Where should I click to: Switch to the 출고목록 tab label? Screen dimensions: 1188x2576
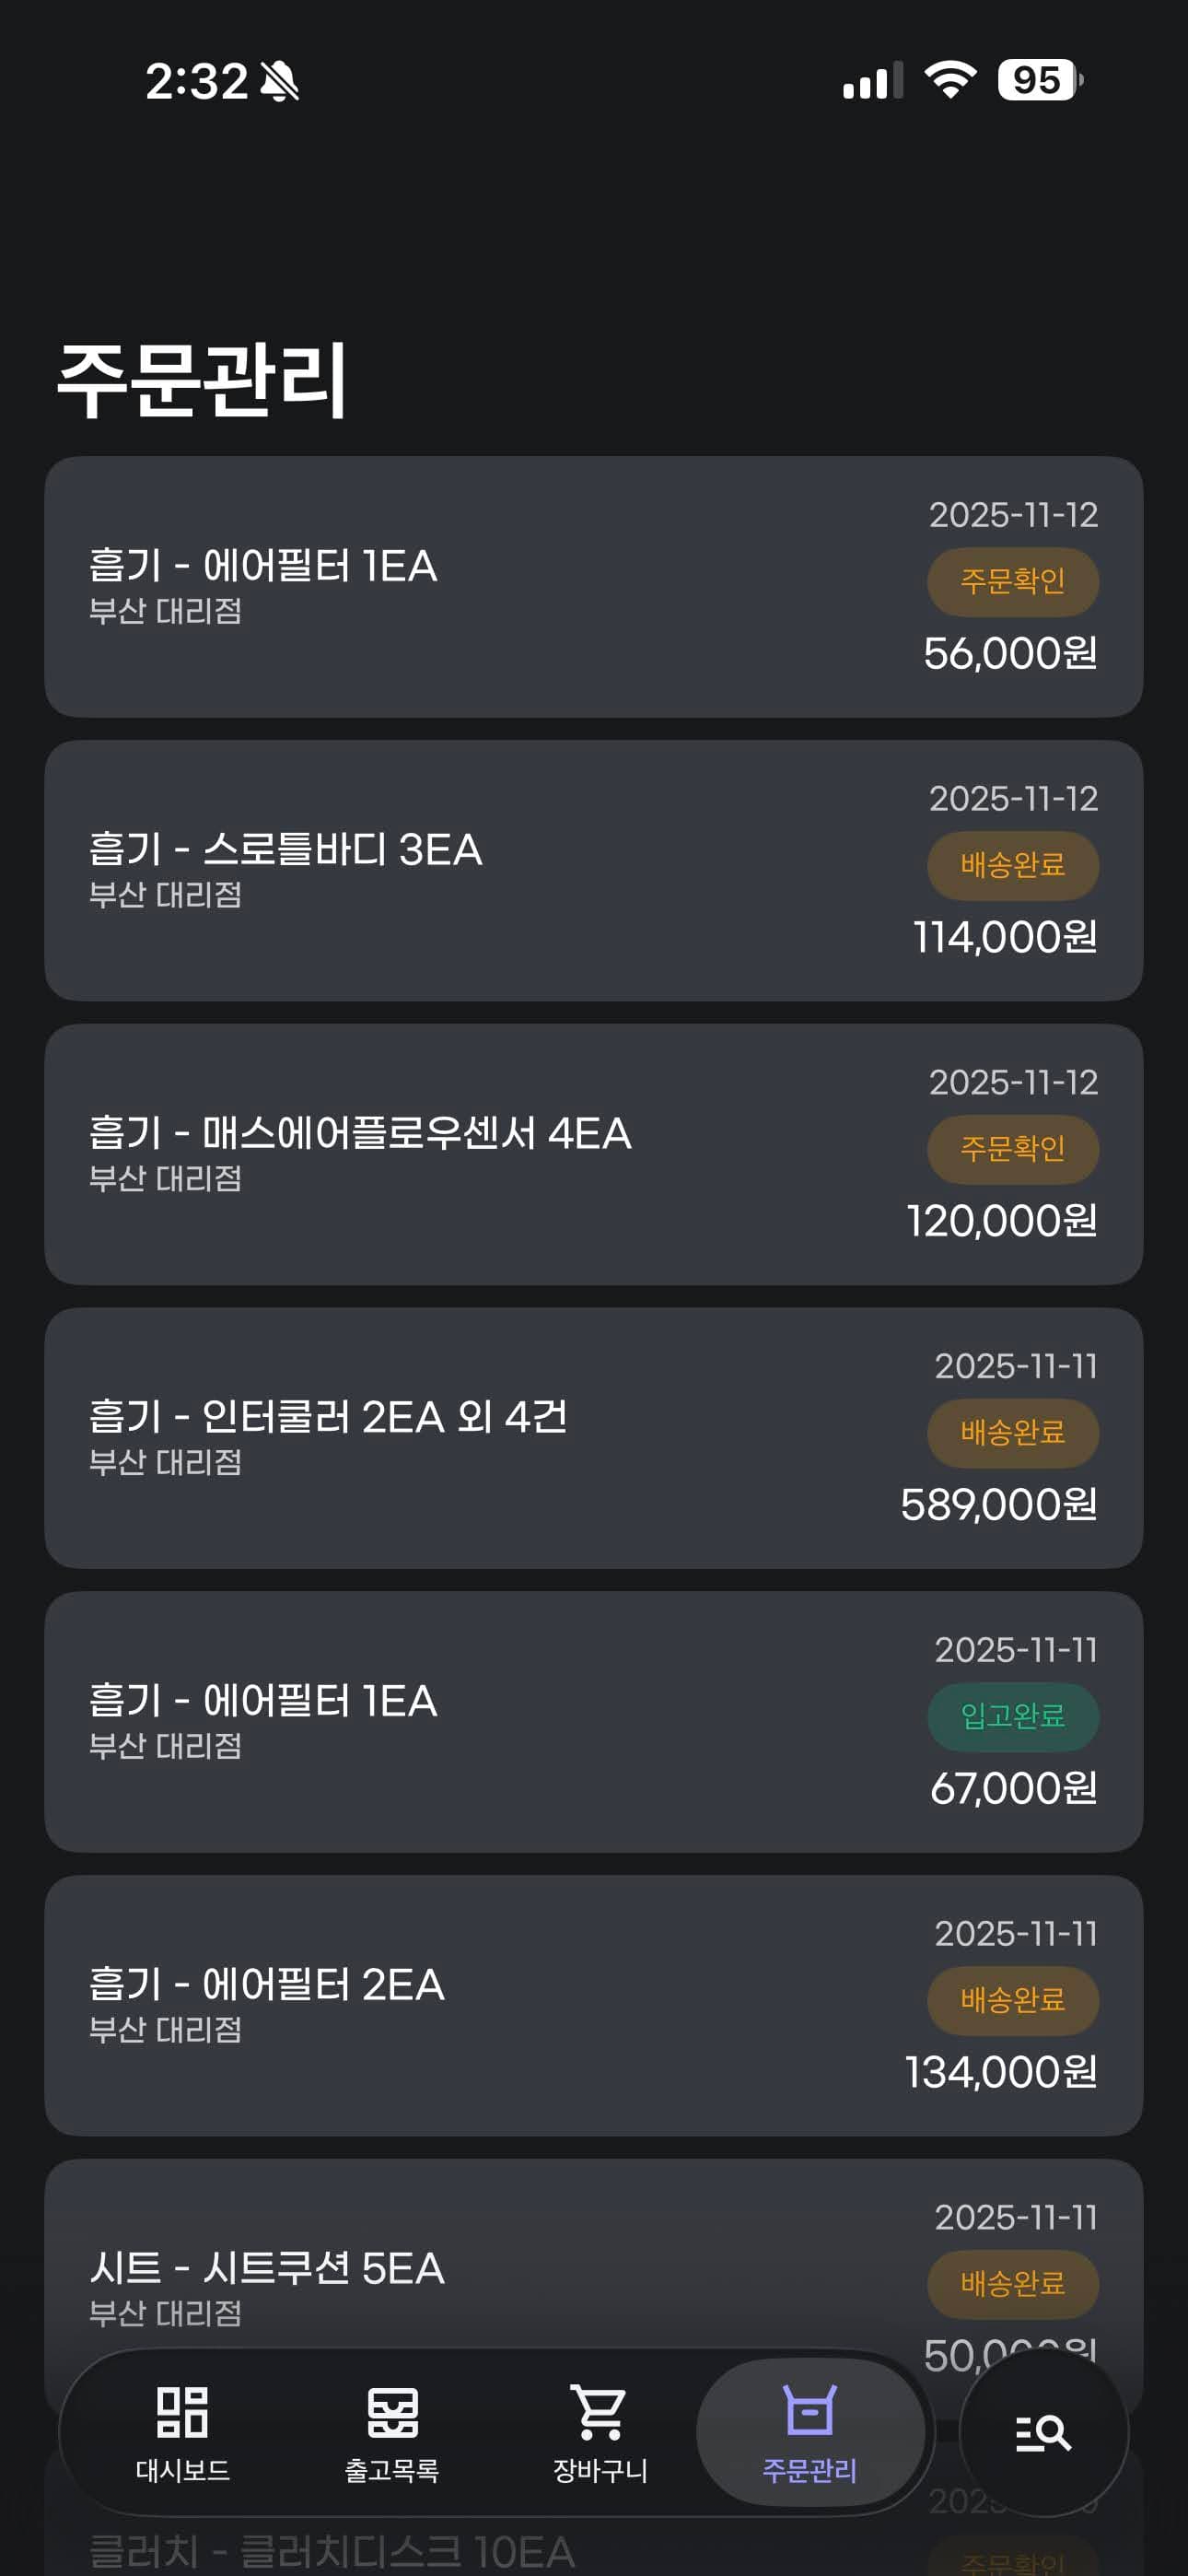point(392,2470)
